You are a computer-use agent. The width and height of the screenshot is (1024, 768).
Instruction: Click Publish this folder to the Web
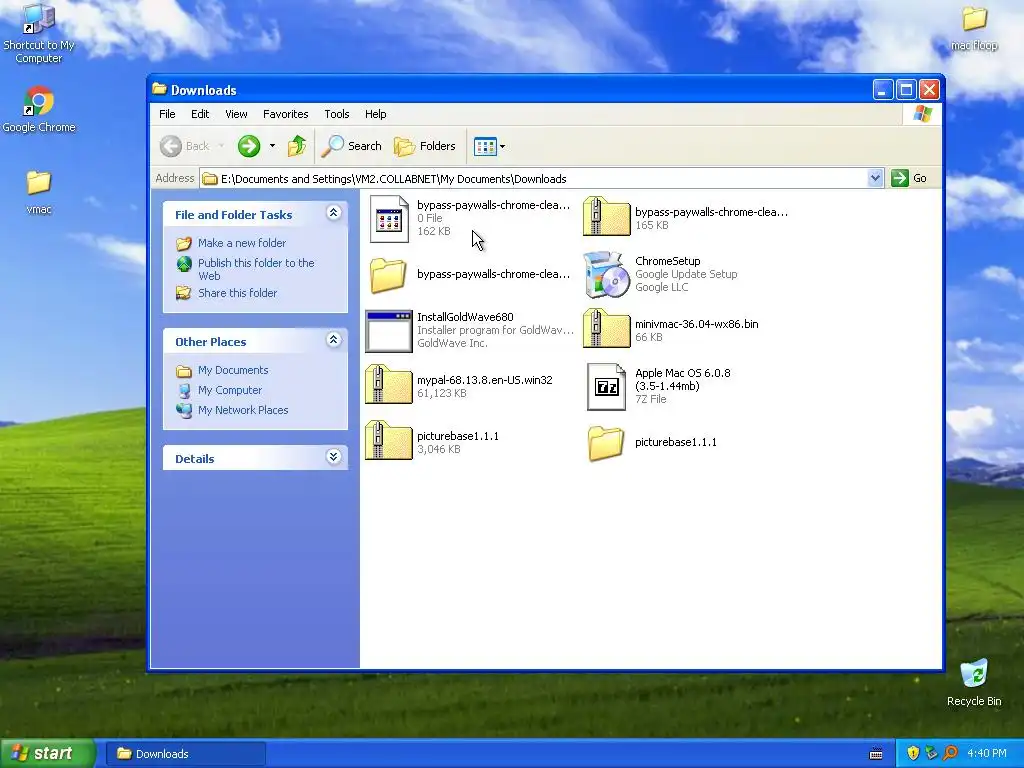(x=256, y=269)
